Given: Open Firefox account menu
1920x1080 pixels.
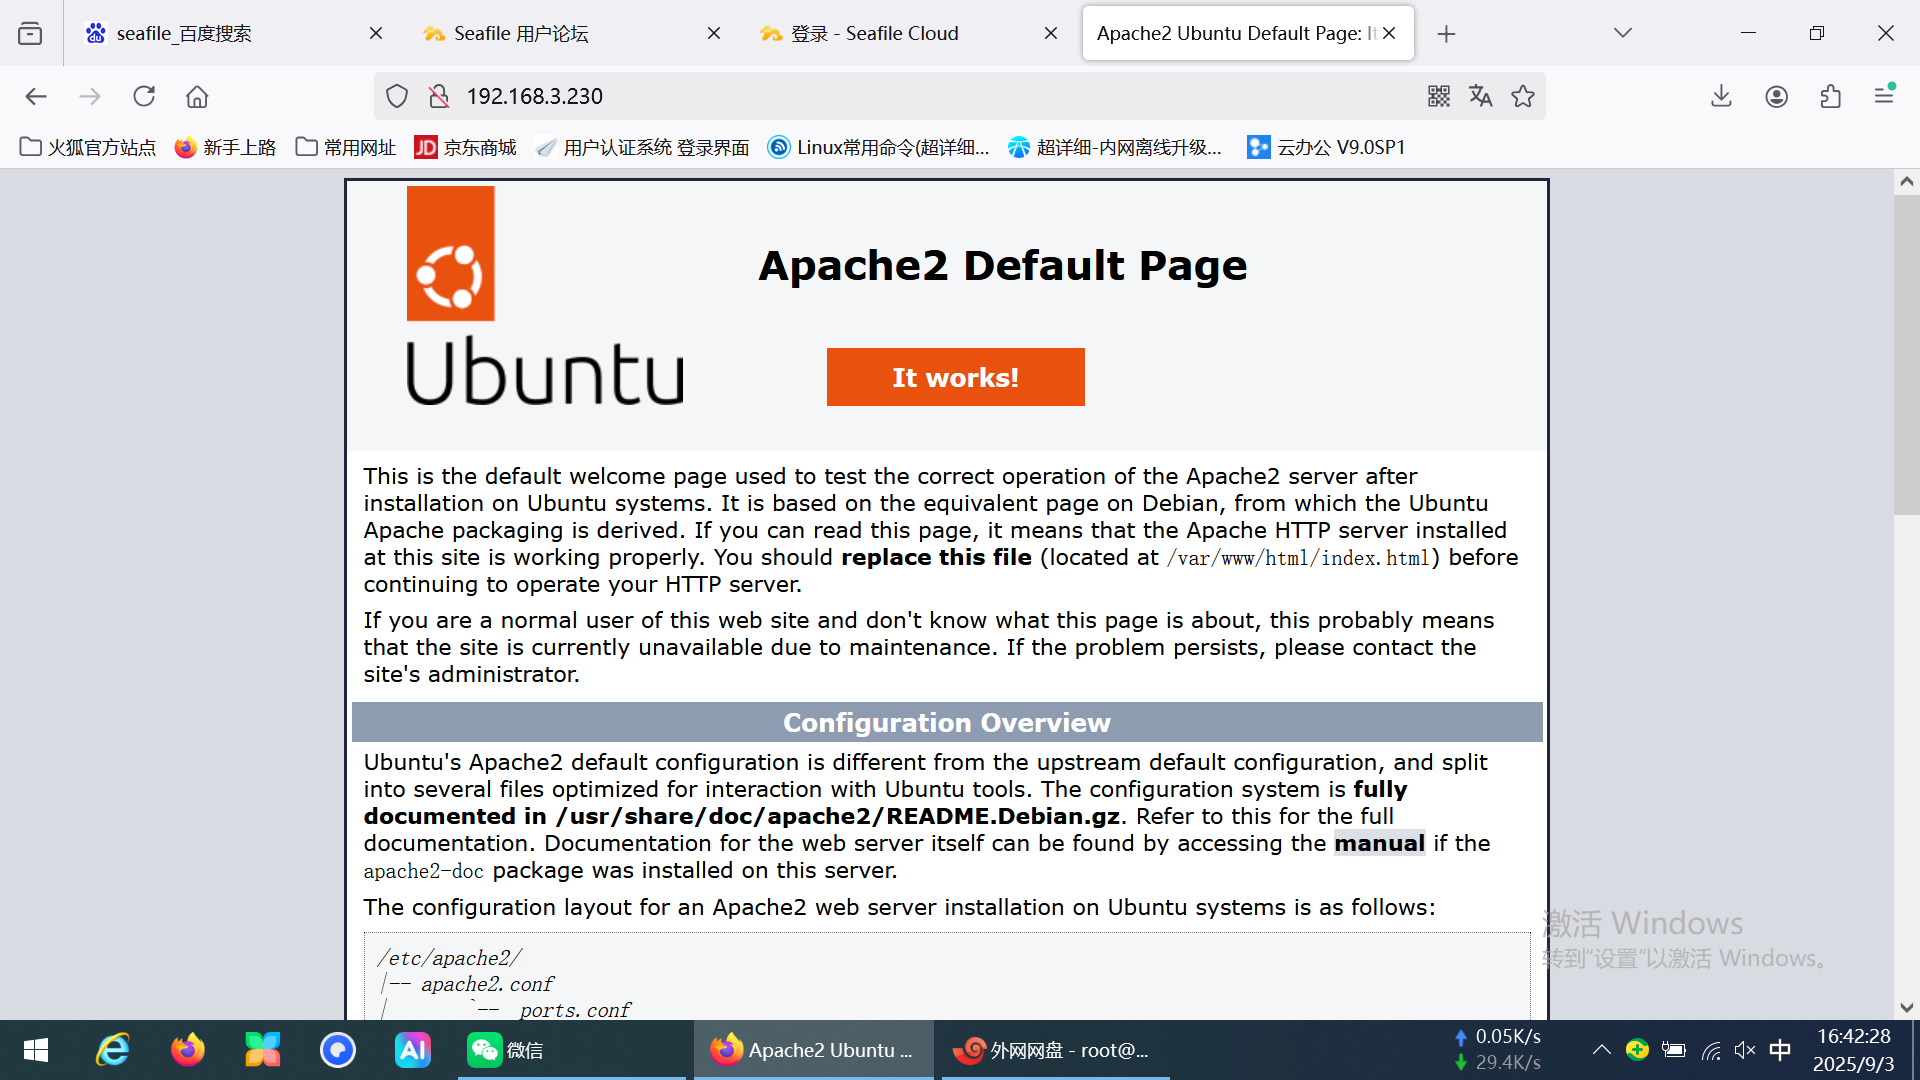Looking at the screenshot, I should tap(1776, 96).
